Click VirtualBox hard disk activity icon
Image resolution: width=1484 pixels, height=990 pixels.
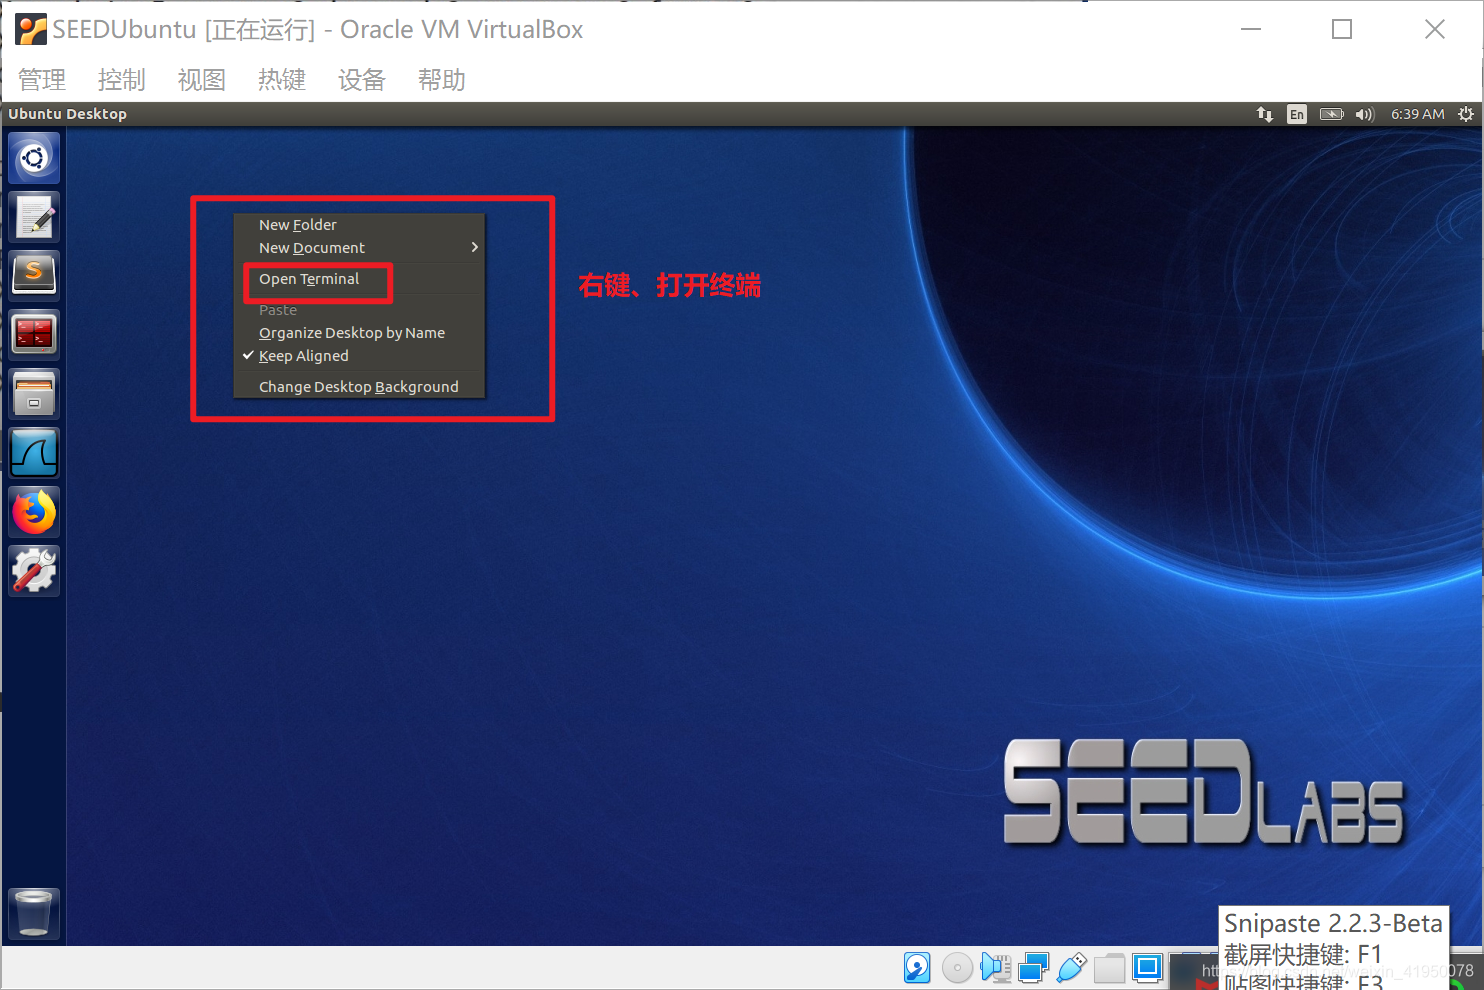pyautogui.click(x=917, y=967)
